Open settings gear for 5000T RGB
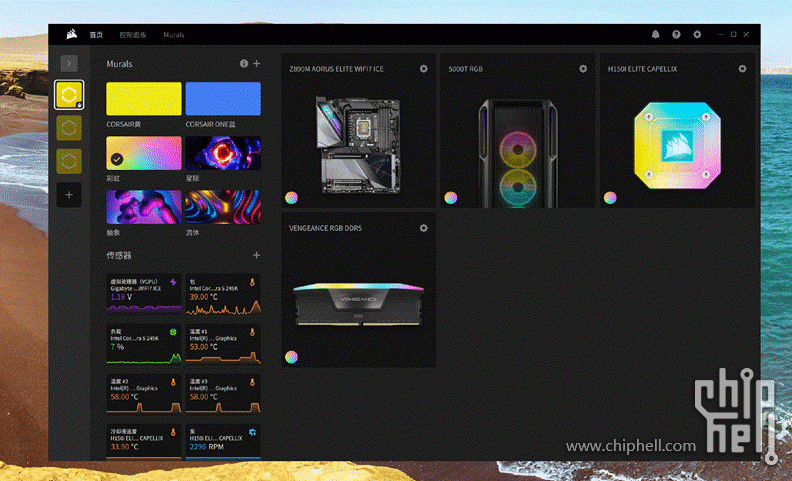Viewport: 792px width, 481px height. tap(583, 69)
